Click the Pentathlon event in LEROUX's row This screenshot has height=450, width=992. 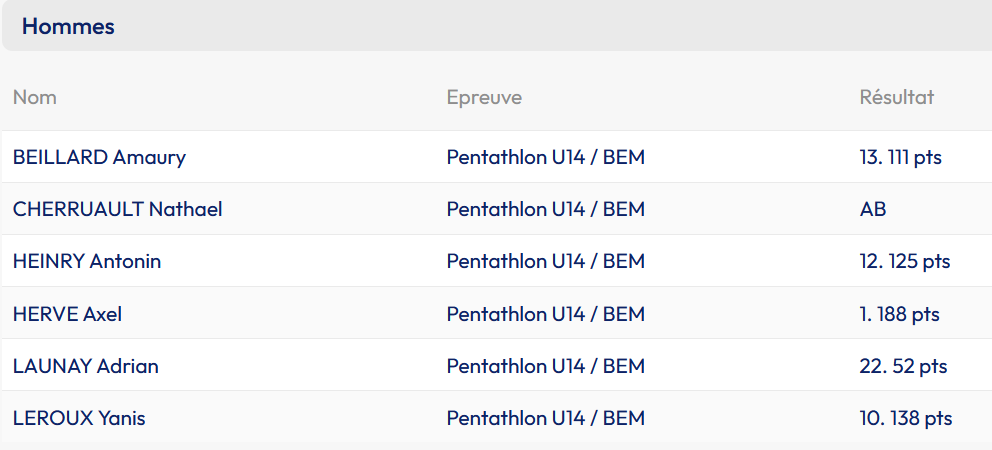pyautogui.click(x=545, y=418)
